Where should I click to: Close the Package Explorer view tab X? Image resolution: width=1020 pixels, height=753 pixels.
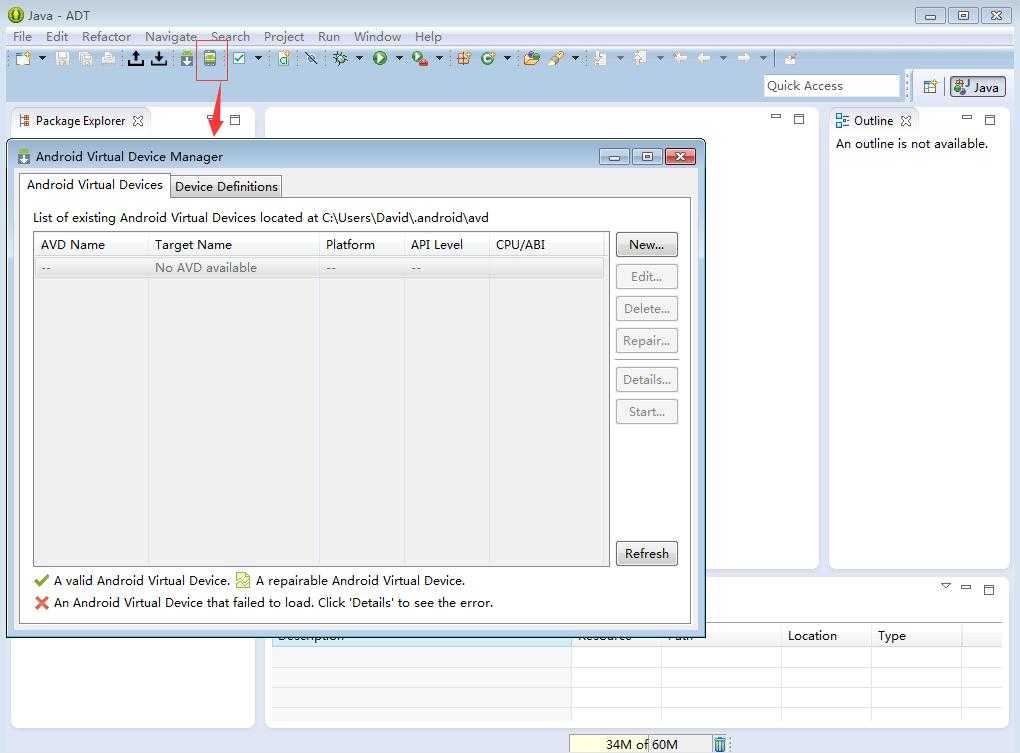[138, 121]
